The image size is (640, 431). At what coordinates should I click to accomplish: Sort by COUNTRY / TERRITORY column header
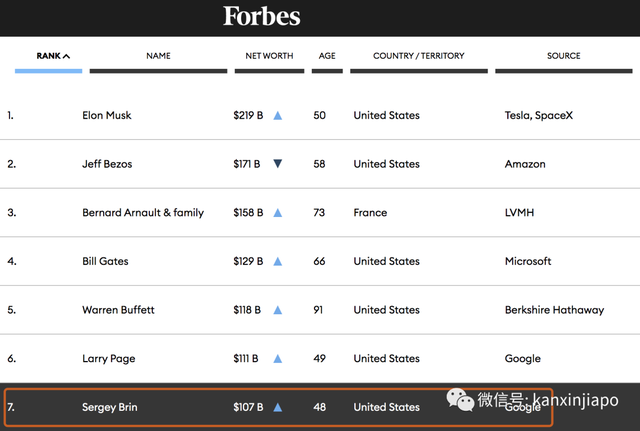[419, 56]
